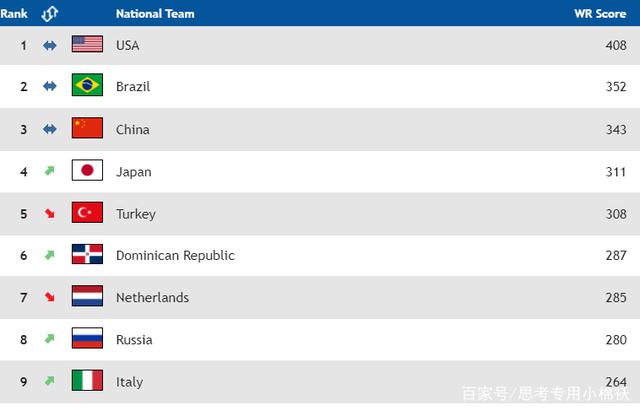The image size is (640, 411).
Task: Click Italy's WR score of 264
Action: coord(616,381)
